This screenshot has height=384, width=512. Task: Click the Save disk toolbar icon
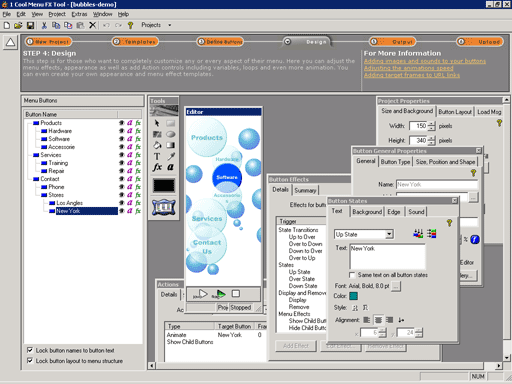30,25
